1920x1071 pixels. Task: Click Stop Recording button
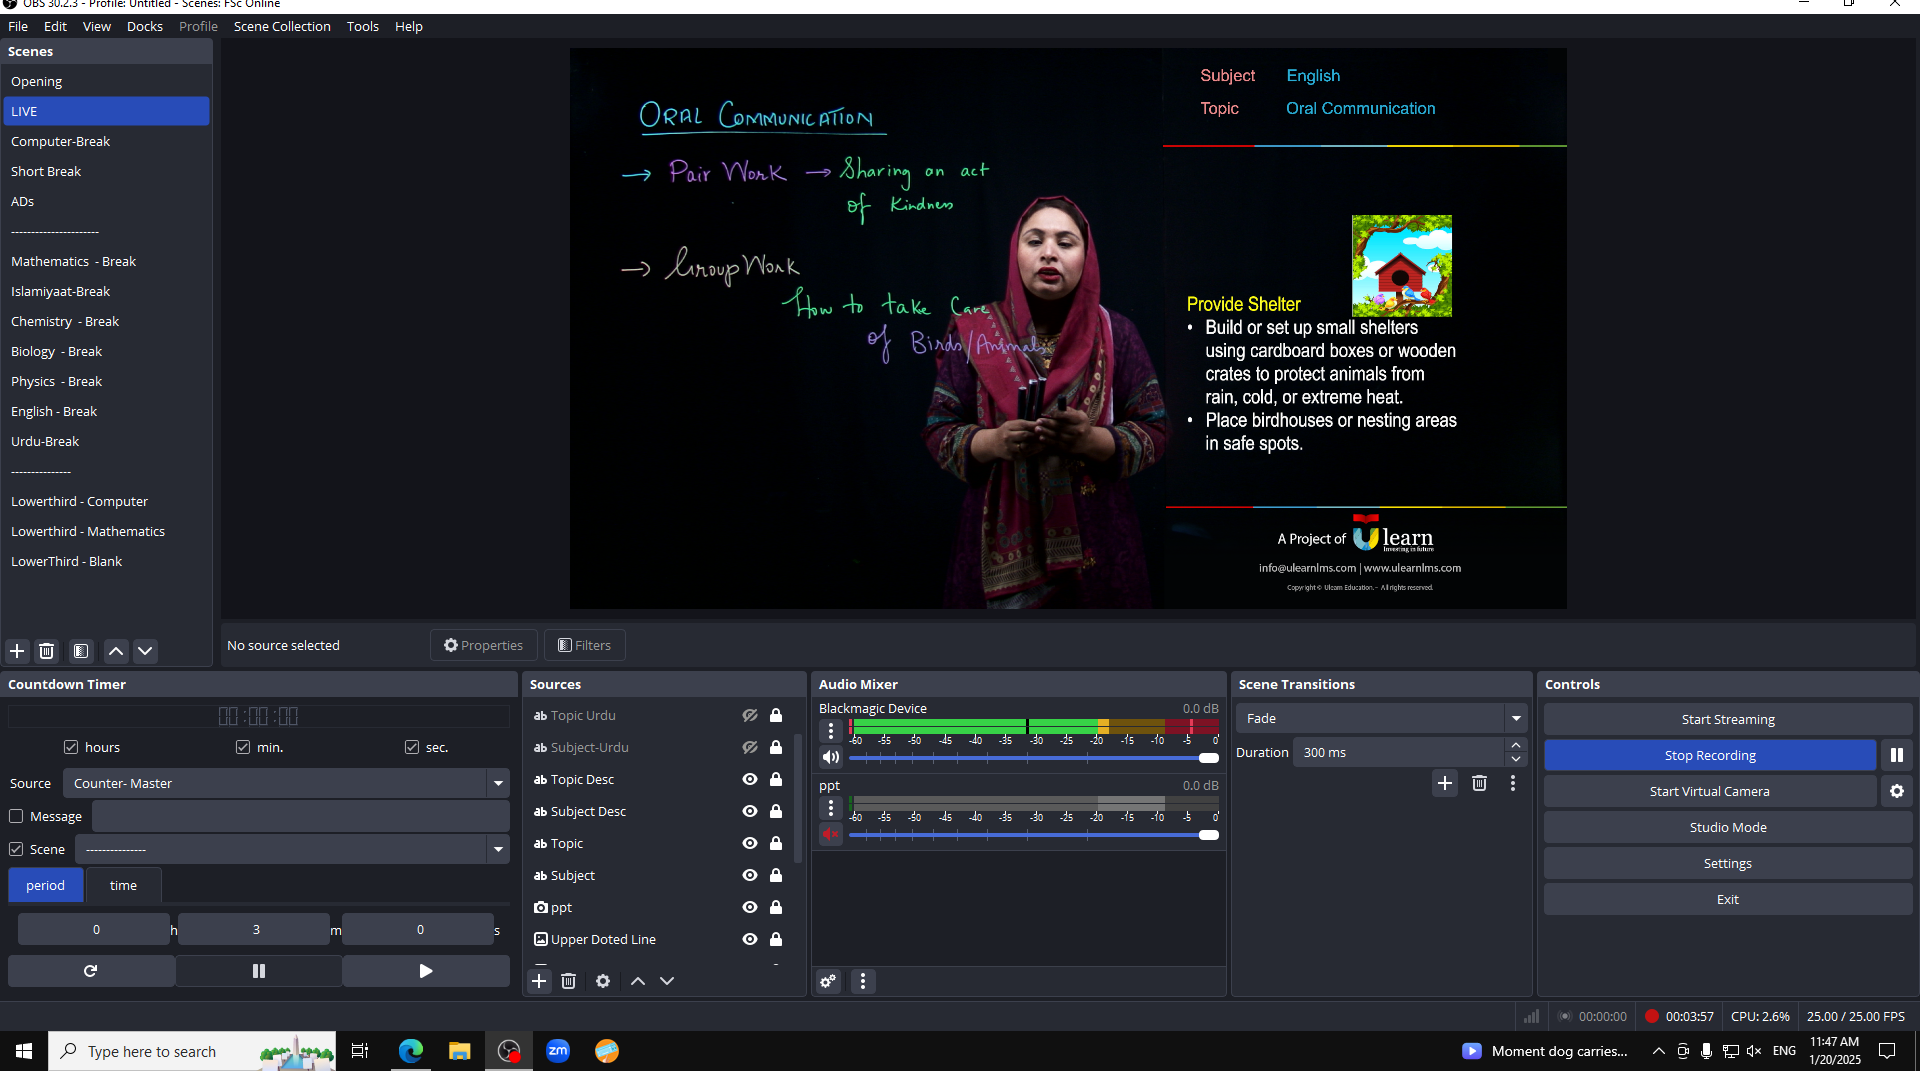1710,755
